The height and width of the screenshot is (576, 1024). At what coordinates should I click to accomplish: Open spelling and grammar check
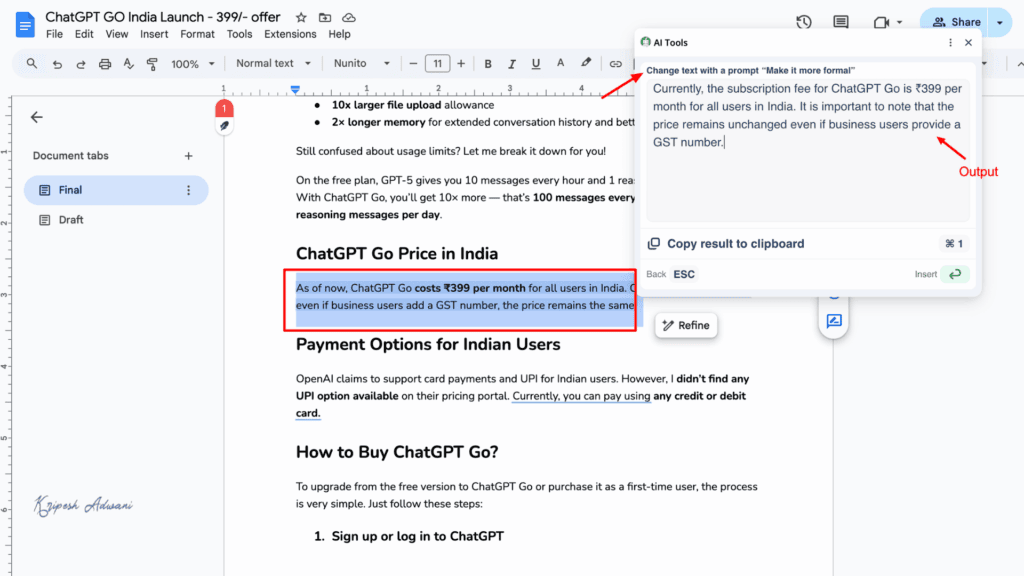tap(128, 63)
